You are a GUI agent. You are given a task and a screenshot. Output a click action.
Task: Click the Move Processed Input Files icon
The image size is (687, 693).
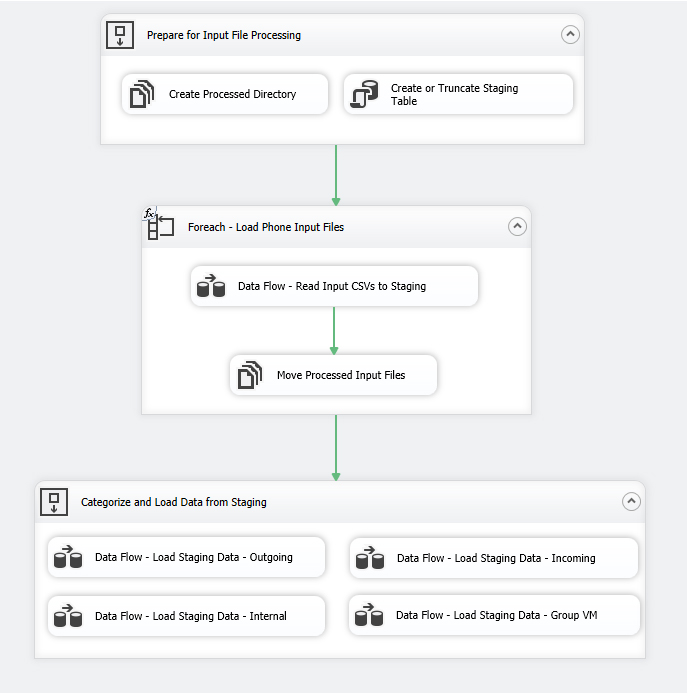point(249,376)
